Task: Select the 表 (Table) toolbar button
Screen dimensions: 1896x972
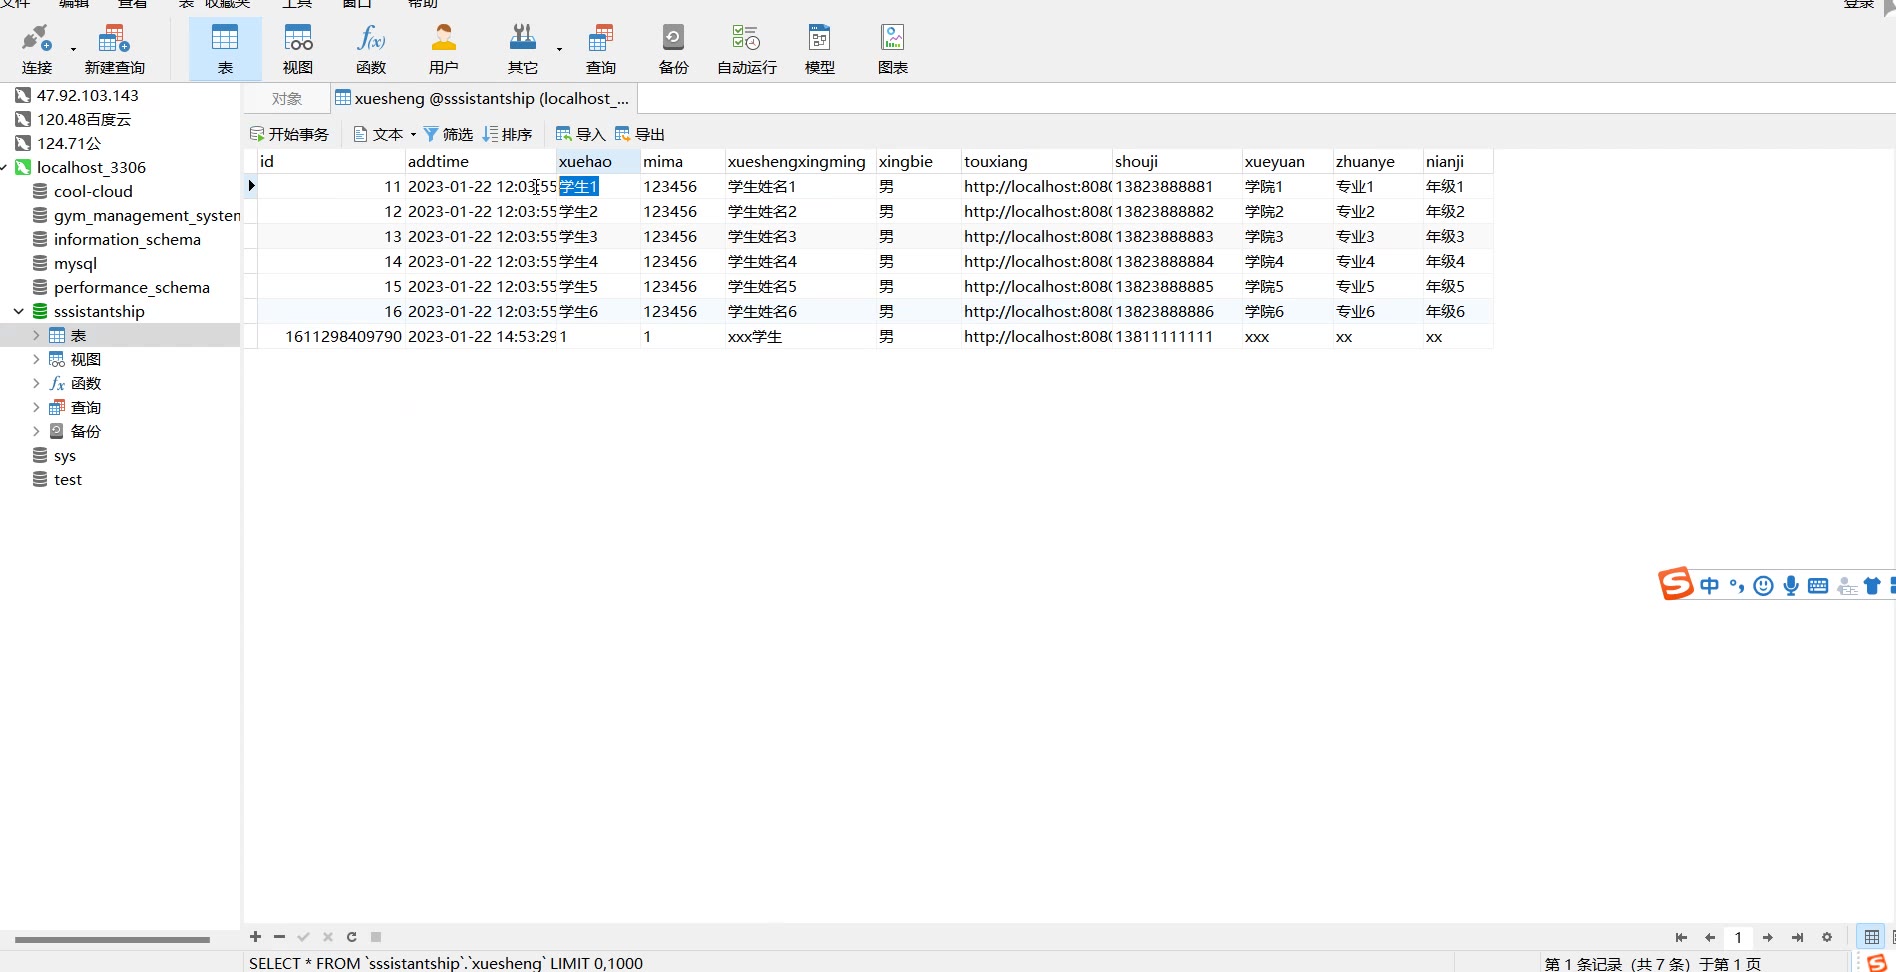Action: (225, 48)
